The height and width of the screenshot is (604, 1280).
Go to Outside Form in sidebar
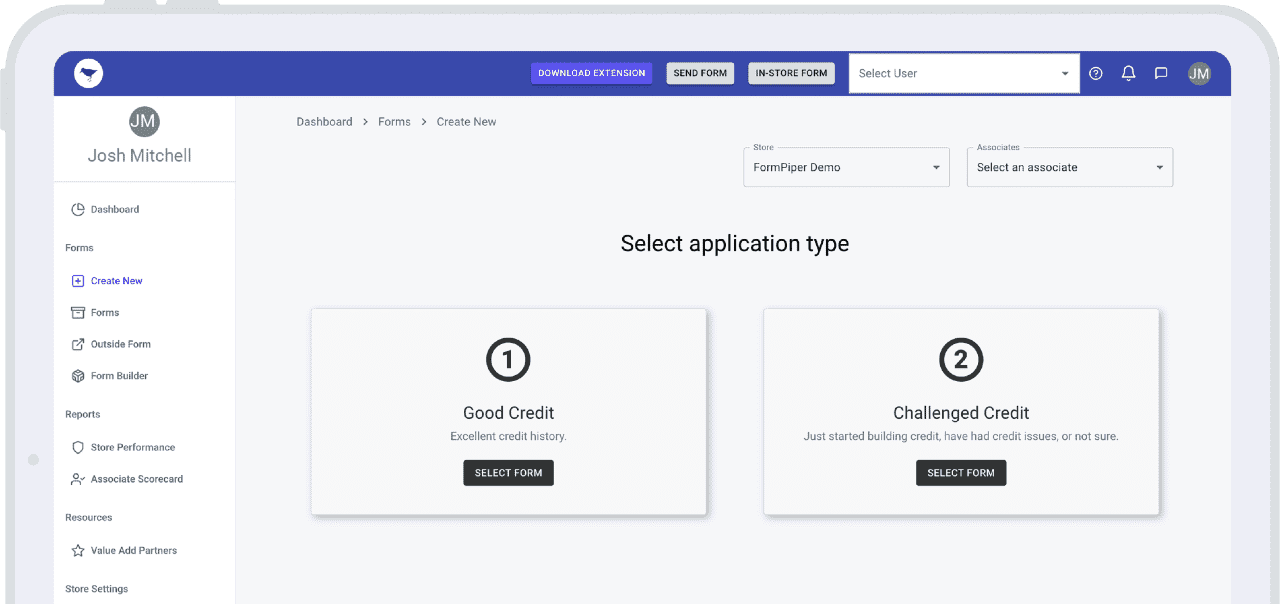(120, 344)
